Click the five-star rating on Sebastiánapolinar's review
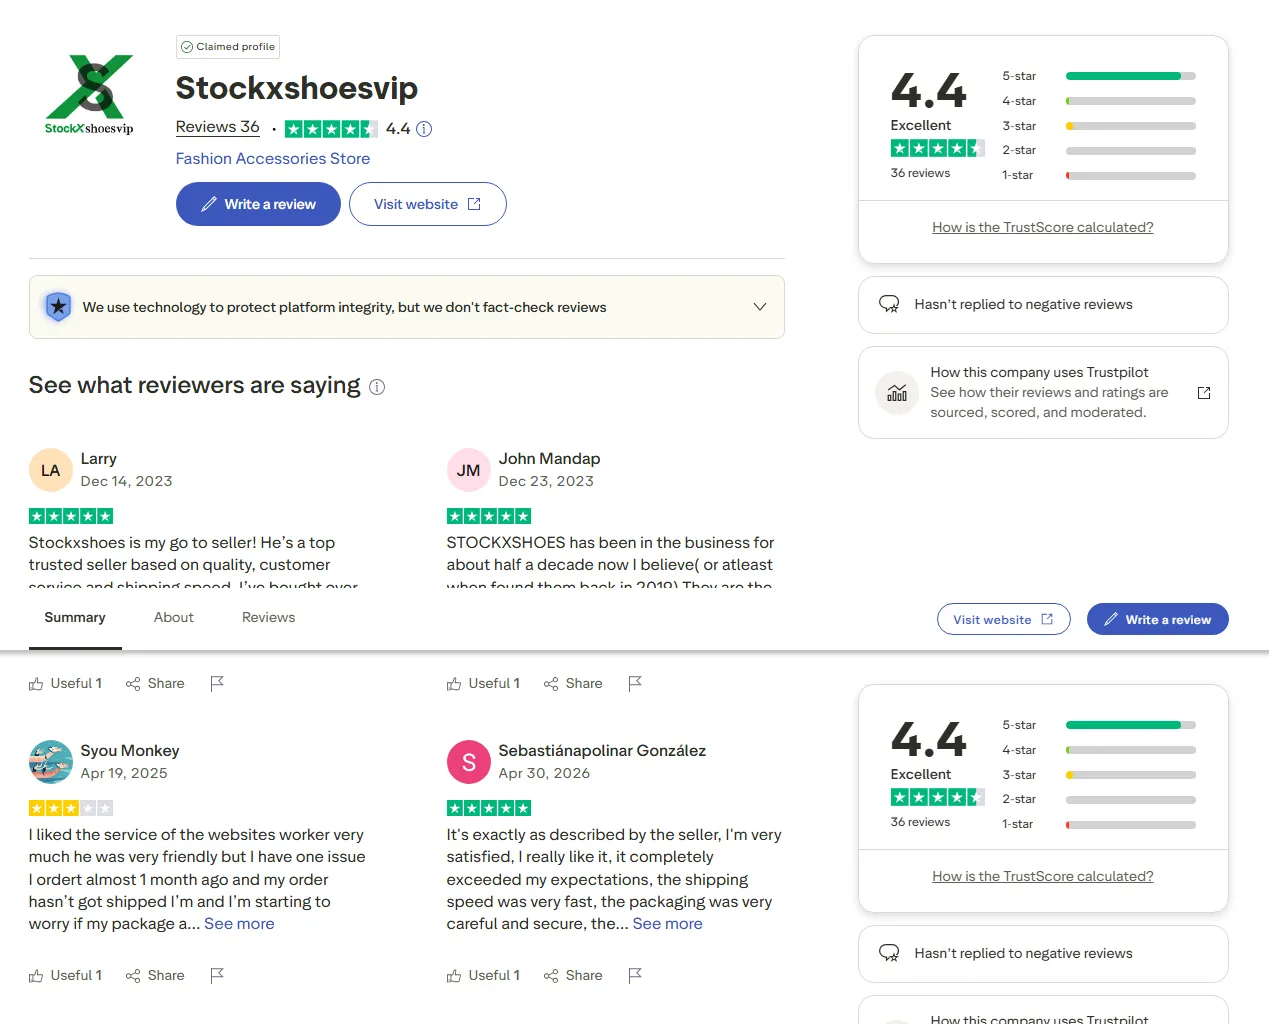 [x=489, y=808]
